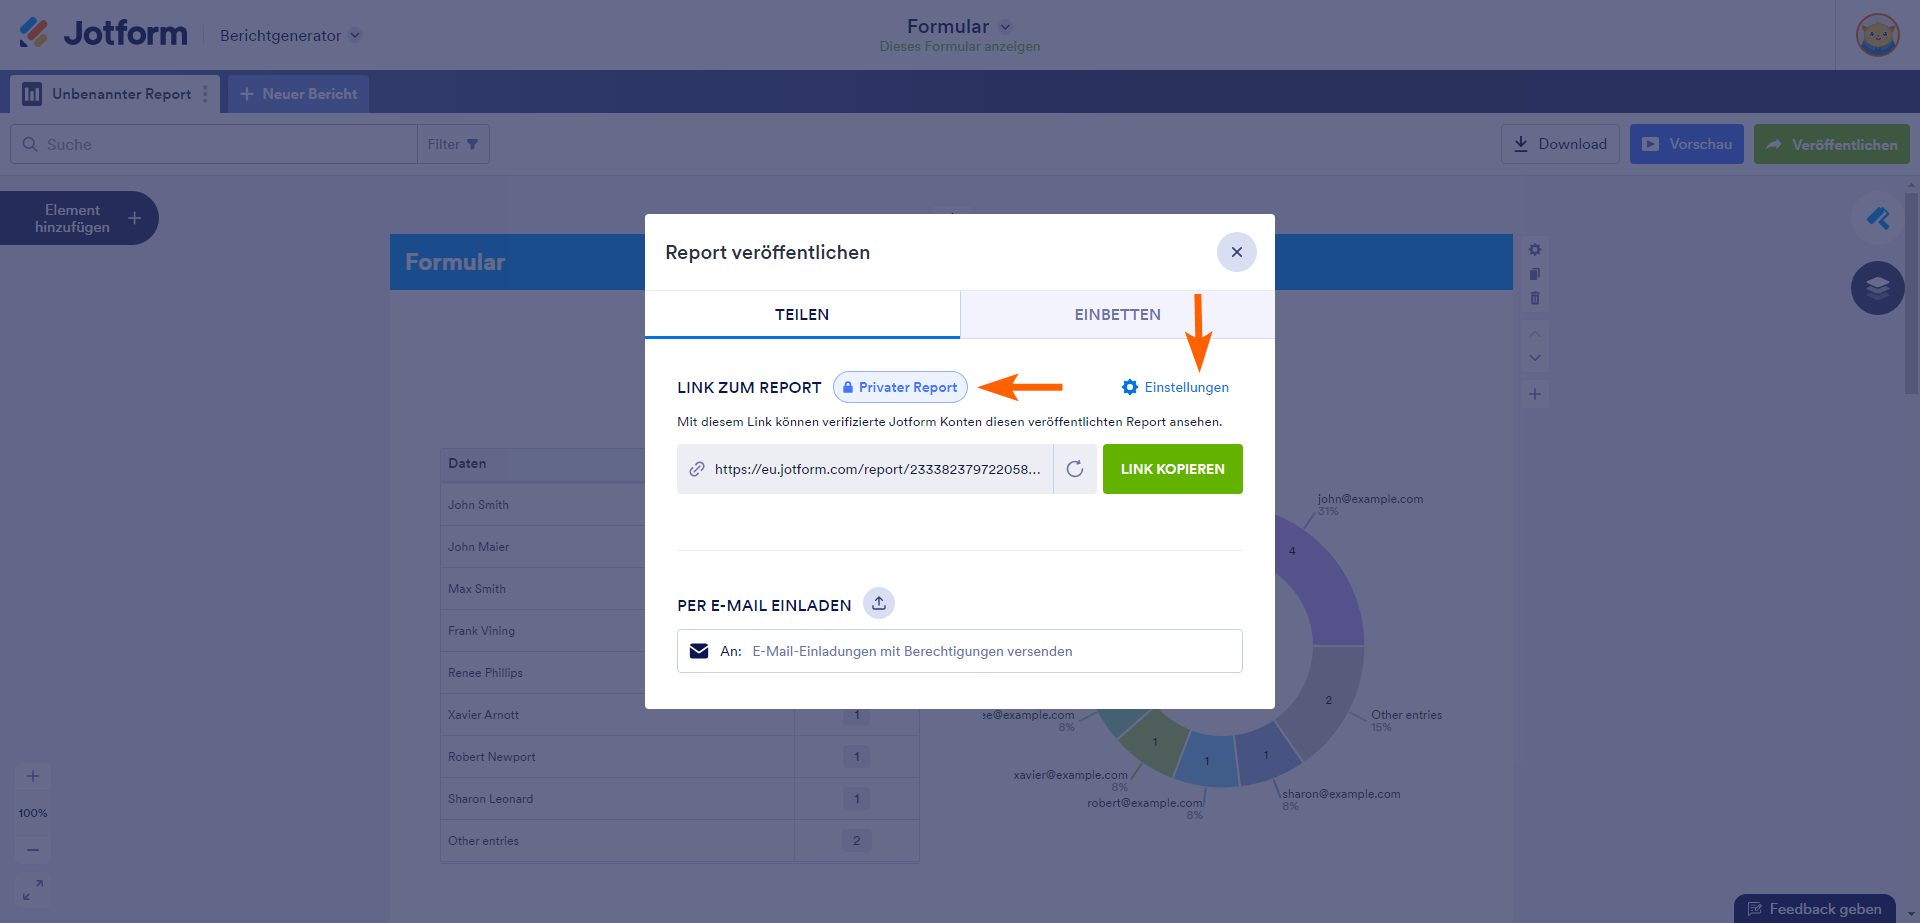Delete the element with trash icon

[x=1535, y=298]
